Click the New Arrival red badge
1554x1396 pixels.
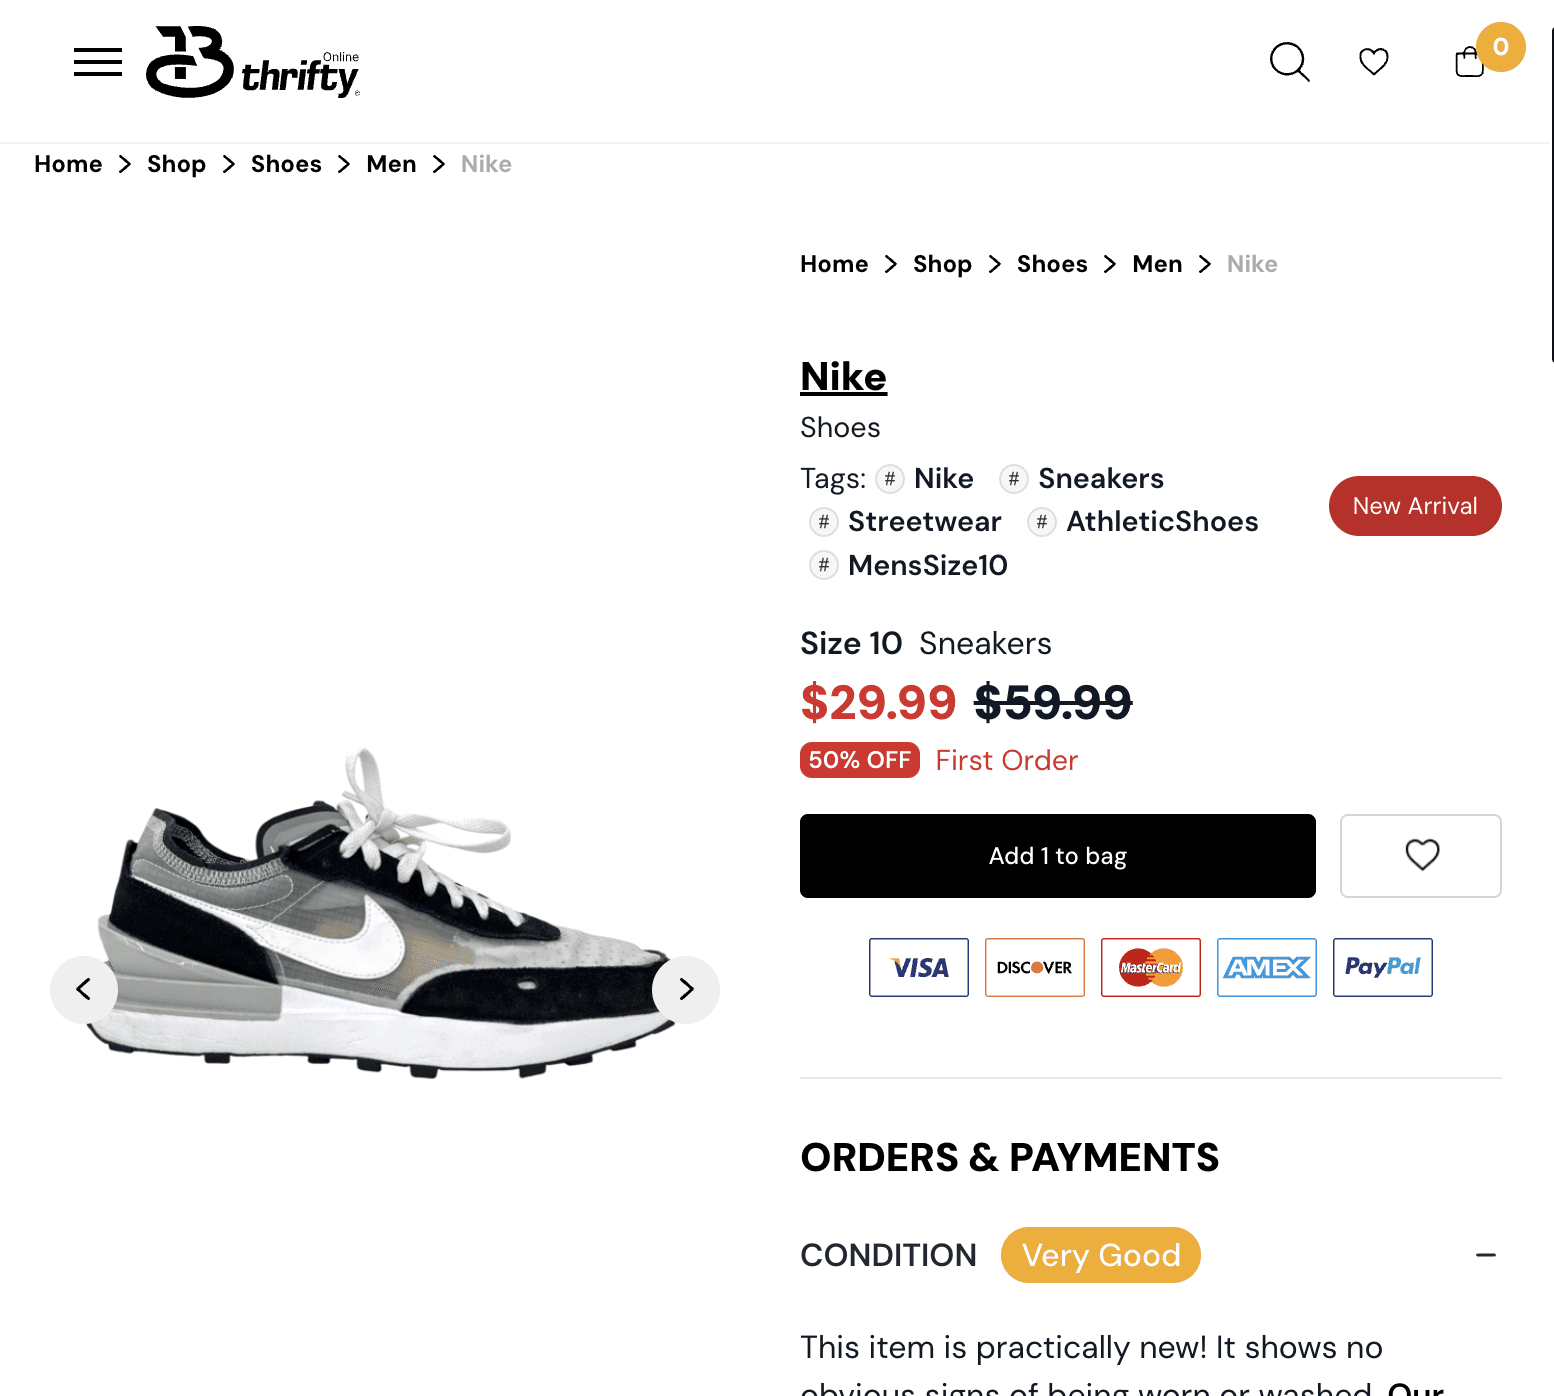[1415, 506]
